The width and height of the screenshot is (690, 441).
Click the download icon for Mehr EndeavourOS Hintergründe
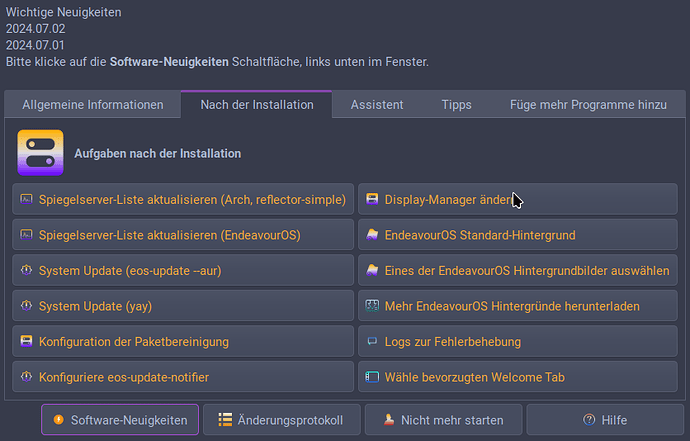[x=372, y=305]
